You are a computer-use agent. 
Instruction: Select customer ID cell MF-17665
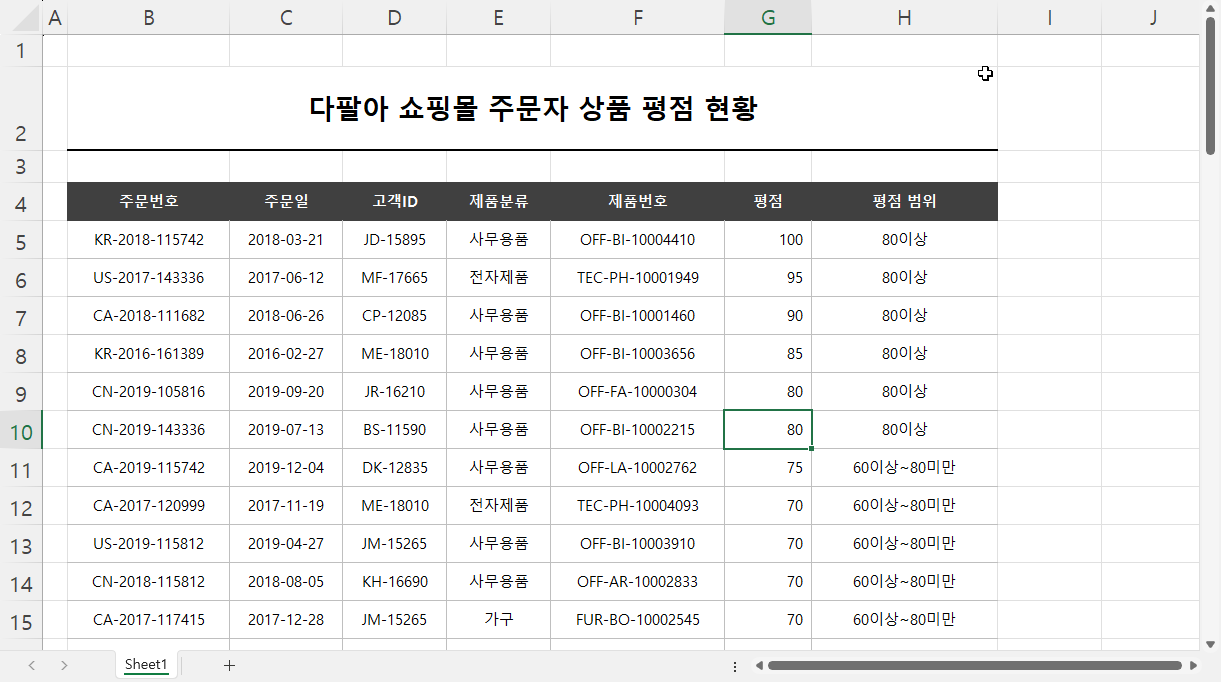point(395,278)
